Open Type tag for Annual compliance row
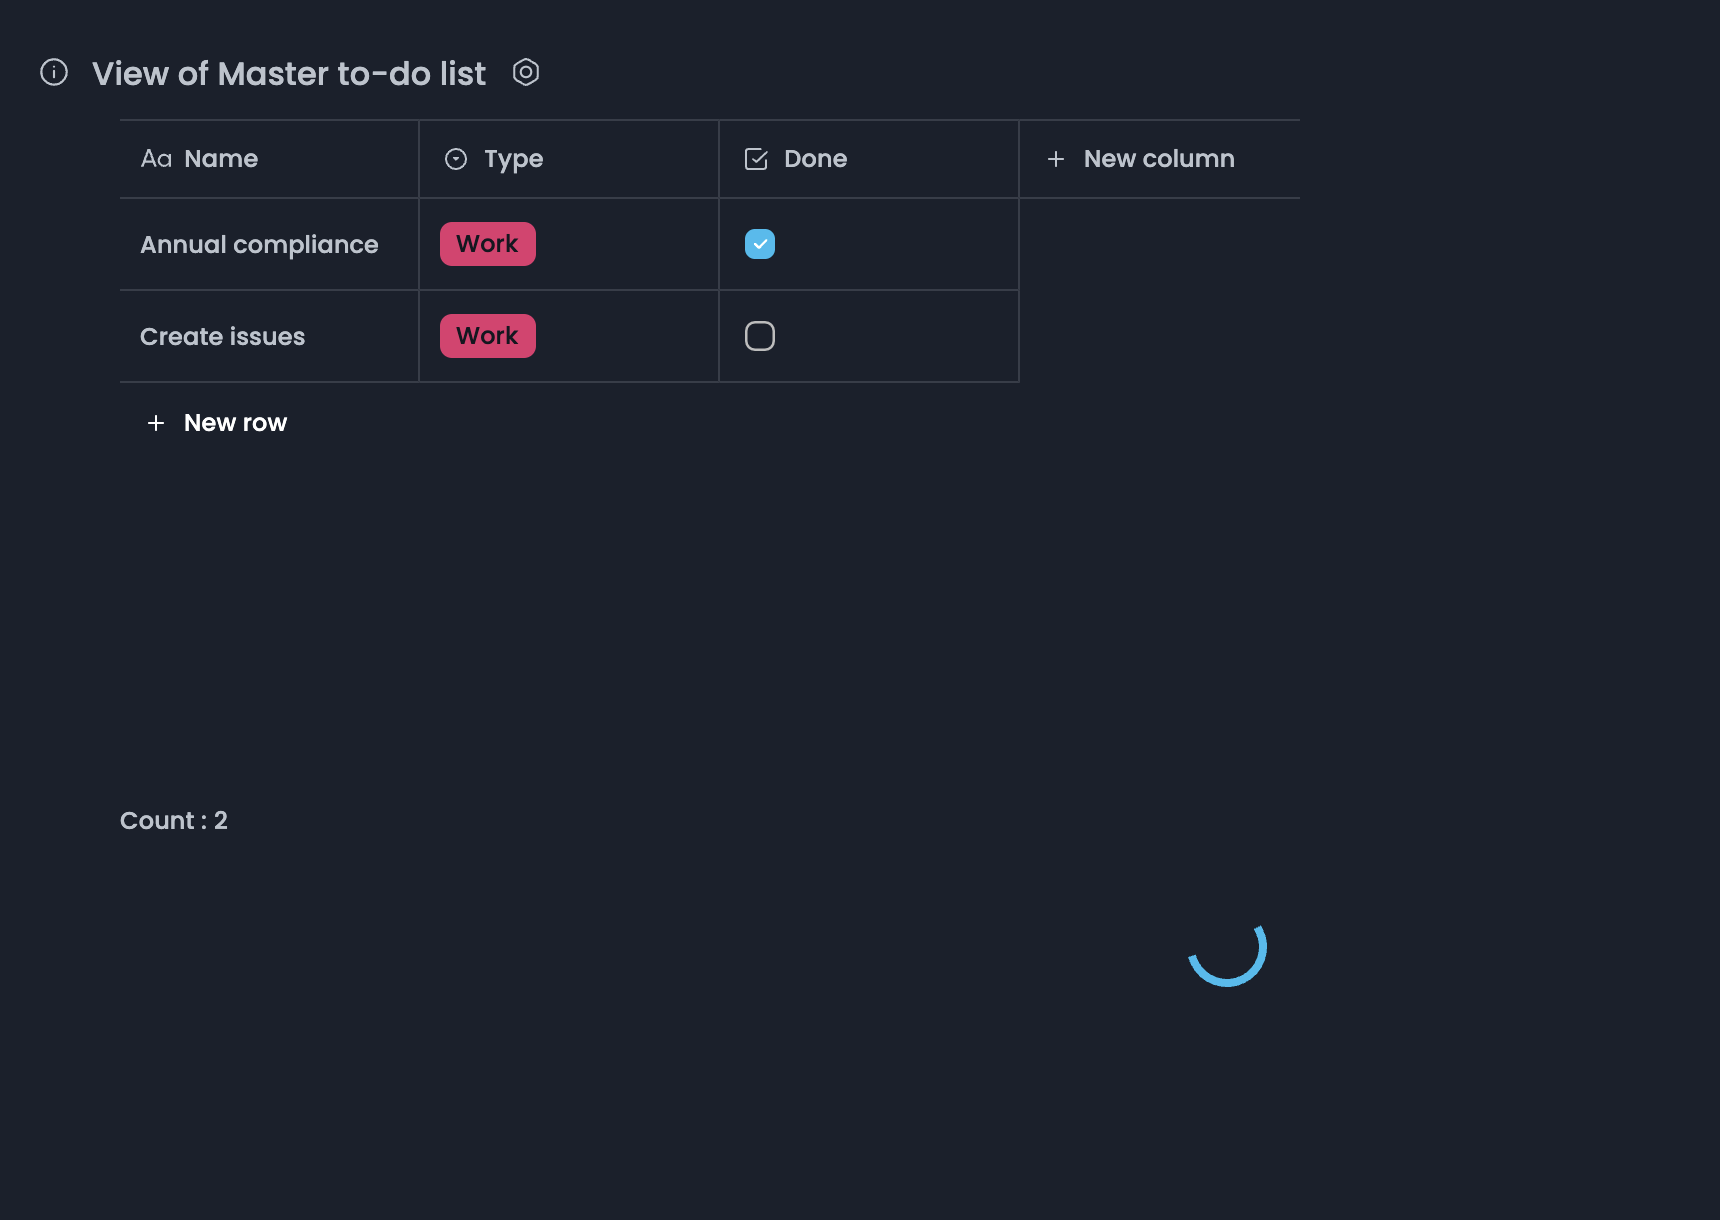Viewport: 1720px width, 1220px height. tap(488, 244)
